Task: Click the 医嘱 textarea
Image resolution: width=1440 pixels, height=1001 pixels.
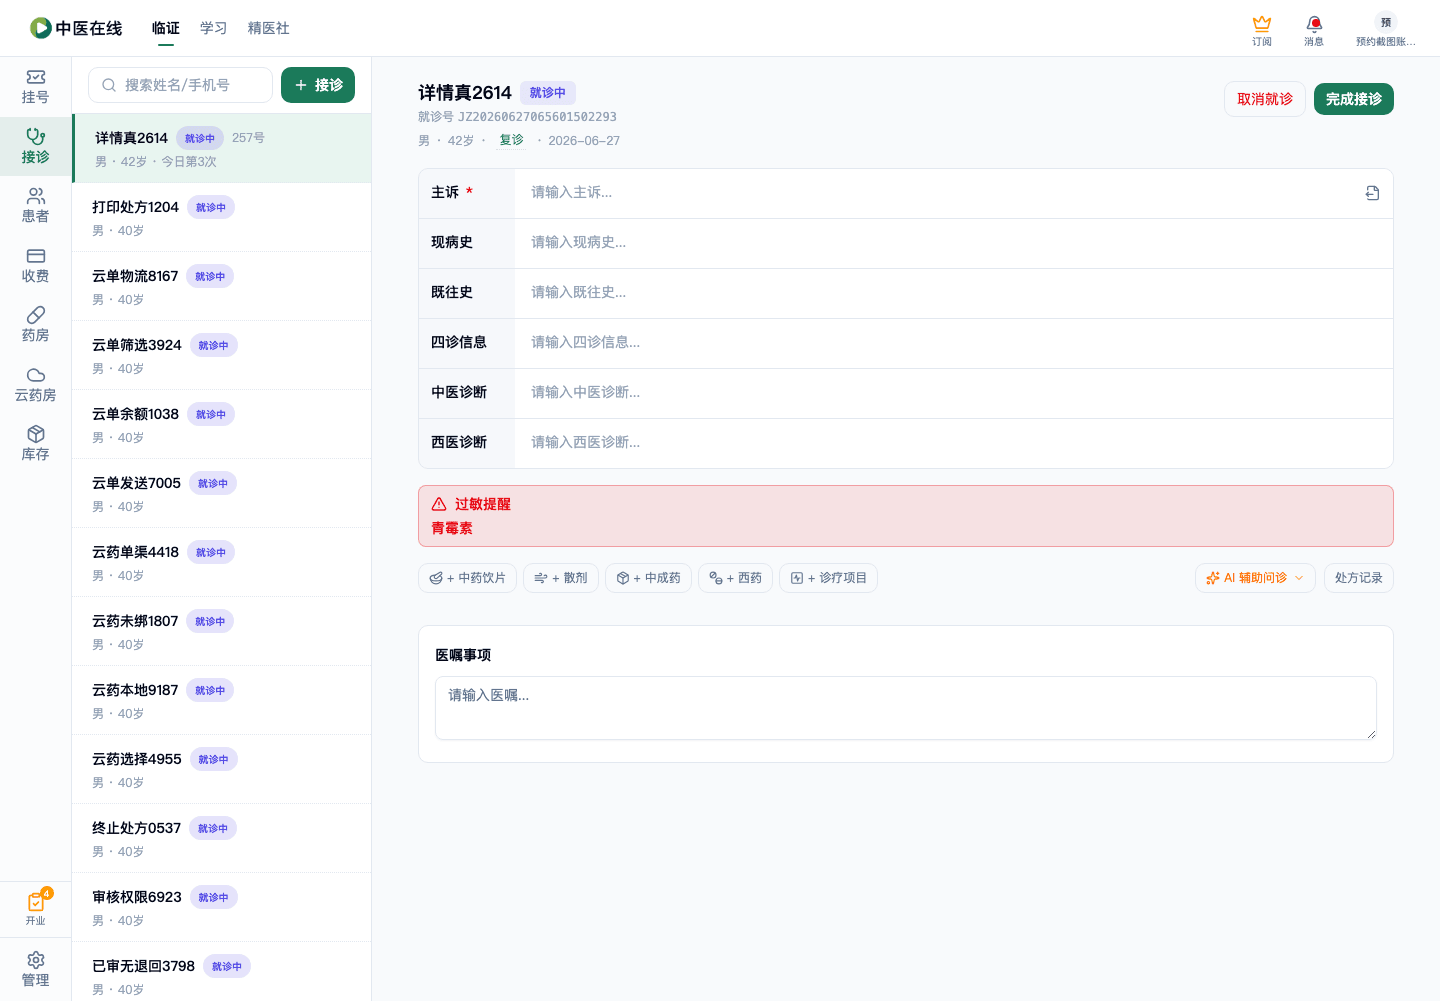Action: [906, 708]
